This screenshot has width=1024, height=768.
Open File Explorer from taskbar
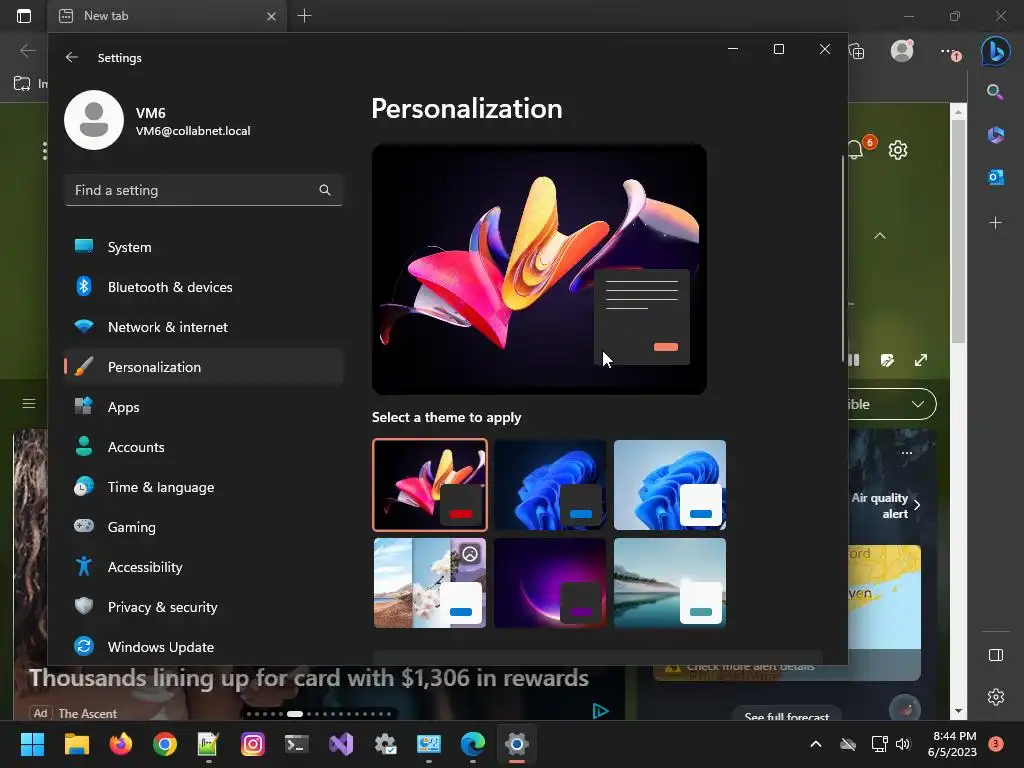pos(76,744)
